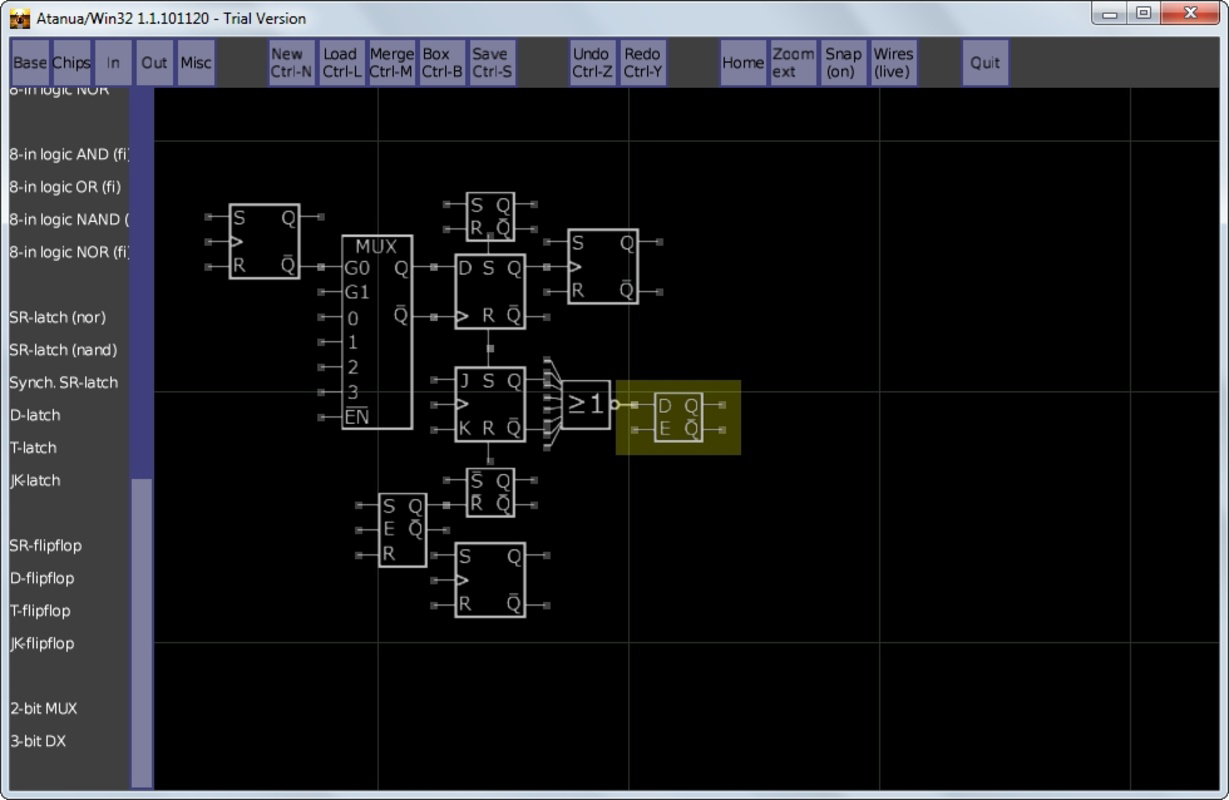Open the Base chips category
The height and width of the screenshot is (800, 1229).
[30, 63]
